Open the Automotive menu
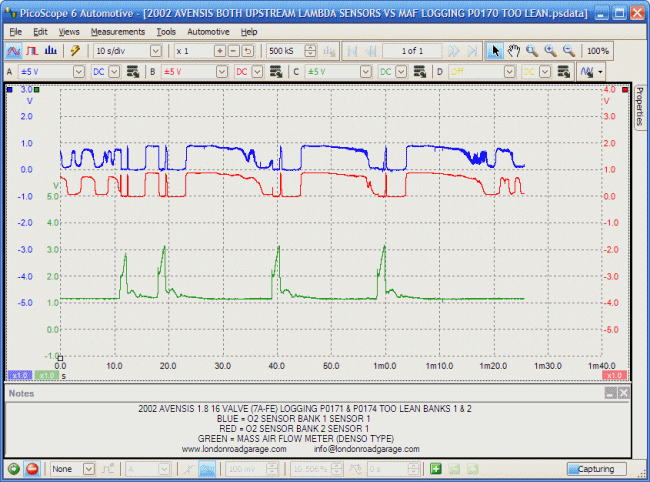This screenshot has width=650, height=482. [208, 32]
